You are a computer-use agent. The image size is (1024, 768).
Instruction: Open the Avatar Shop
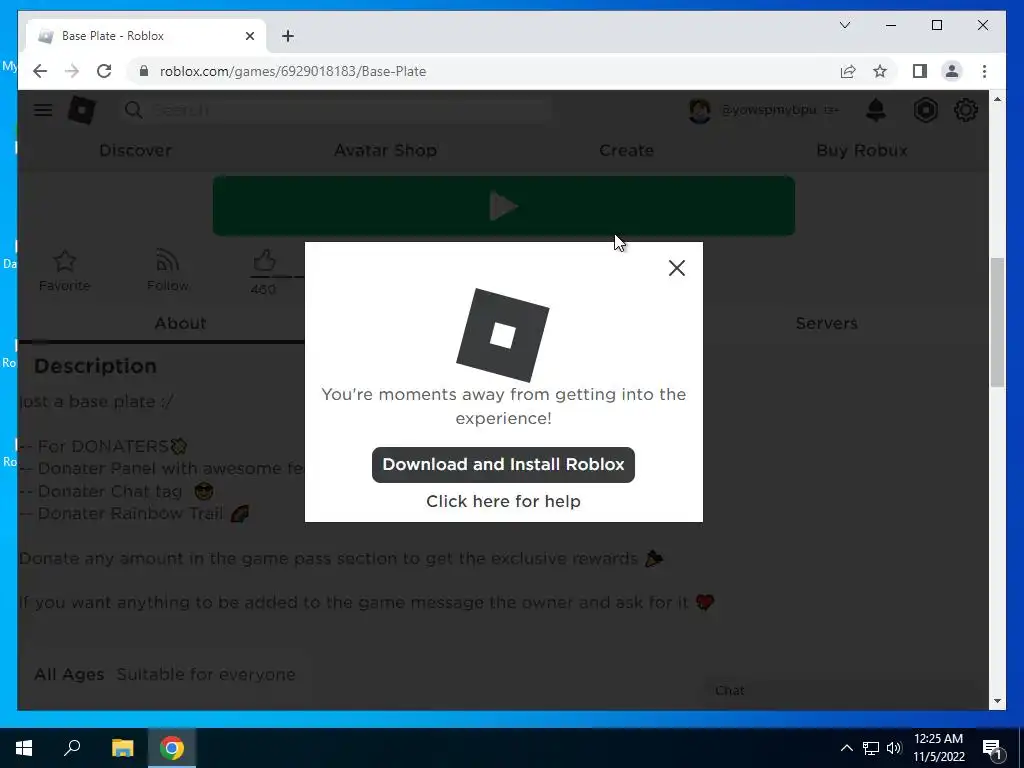(385, 150)
